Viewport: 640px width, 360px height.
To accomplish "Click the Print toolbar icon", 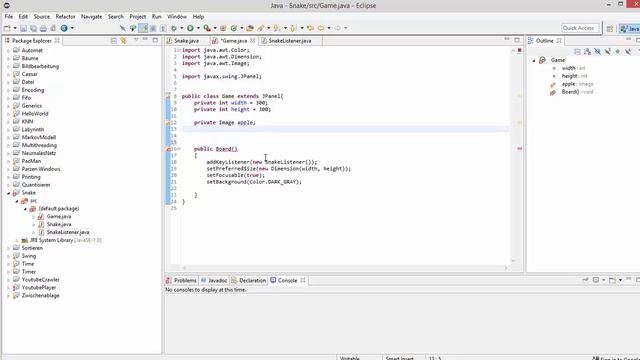I will pyautogui.click(x=43, y=28).
